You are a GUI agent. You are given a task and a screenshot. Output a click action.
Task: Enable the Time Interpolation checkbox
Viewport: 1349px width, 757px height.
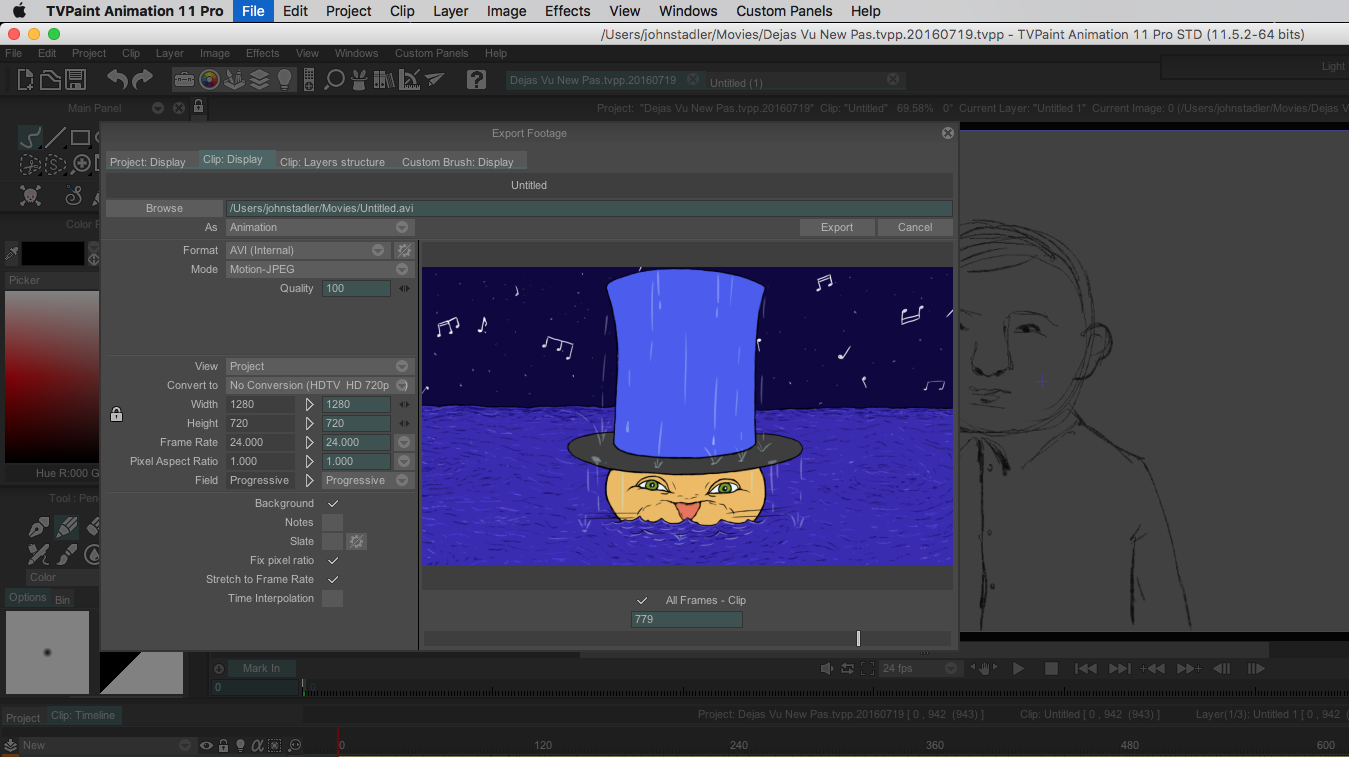coord(332,598)
